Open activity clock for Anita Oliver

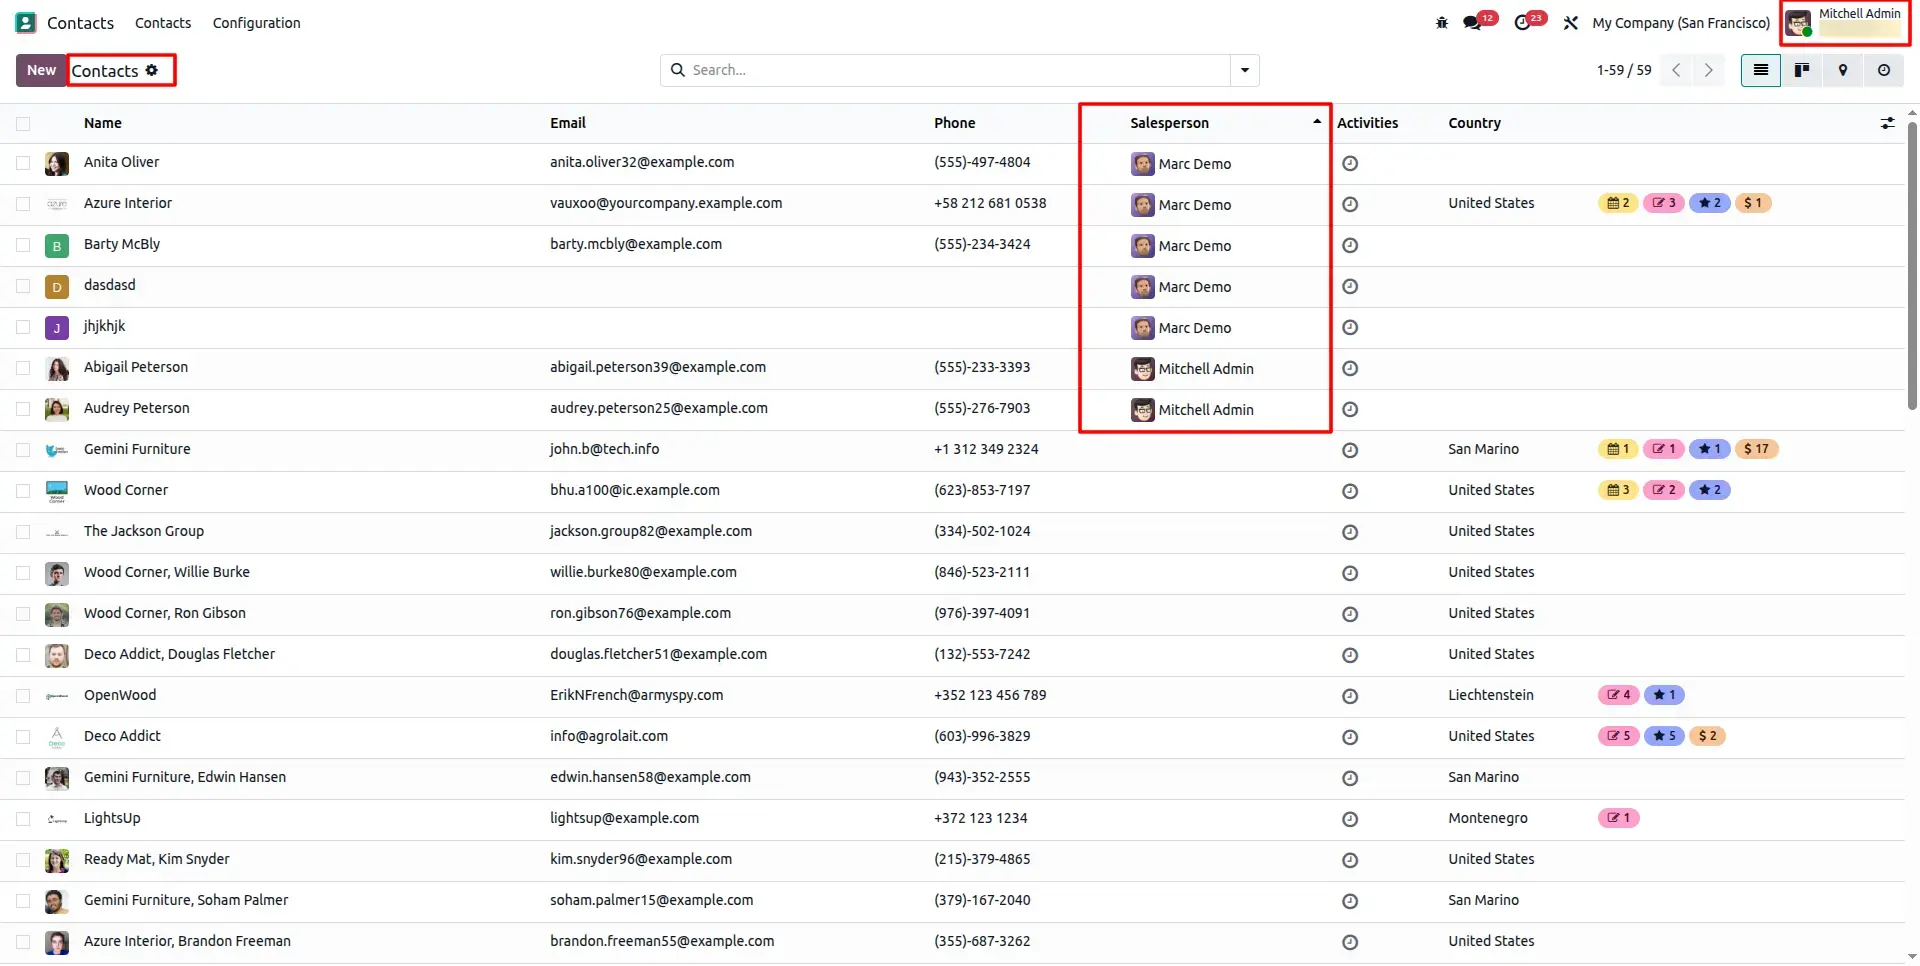(x=1350, y=163)
